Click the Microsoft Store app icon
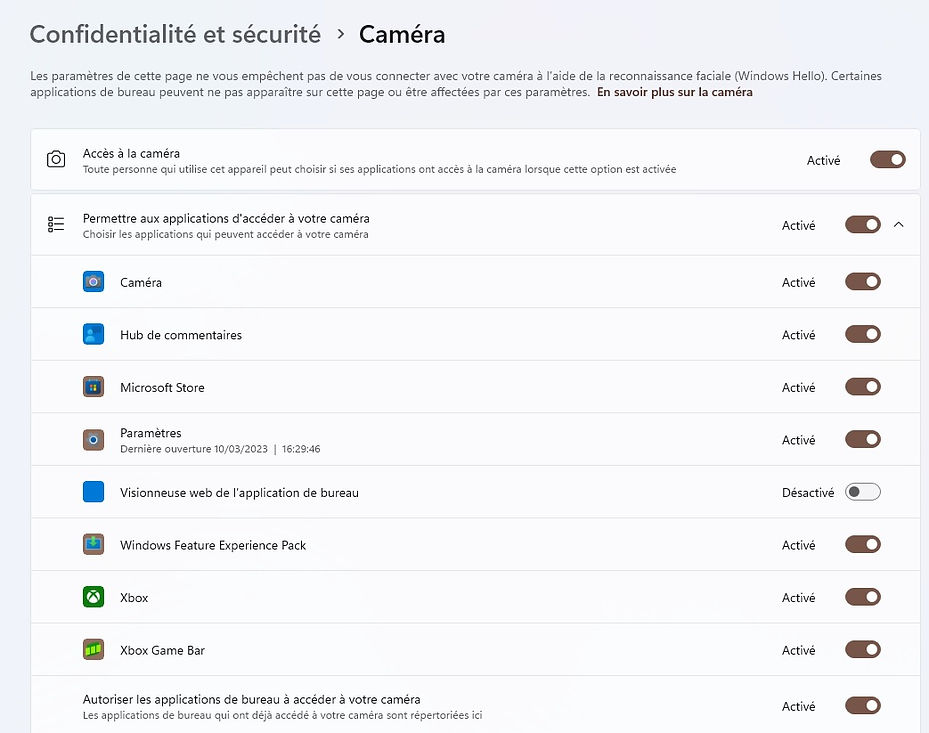Viewport: 929px width, 733px height. click(93, 387)
